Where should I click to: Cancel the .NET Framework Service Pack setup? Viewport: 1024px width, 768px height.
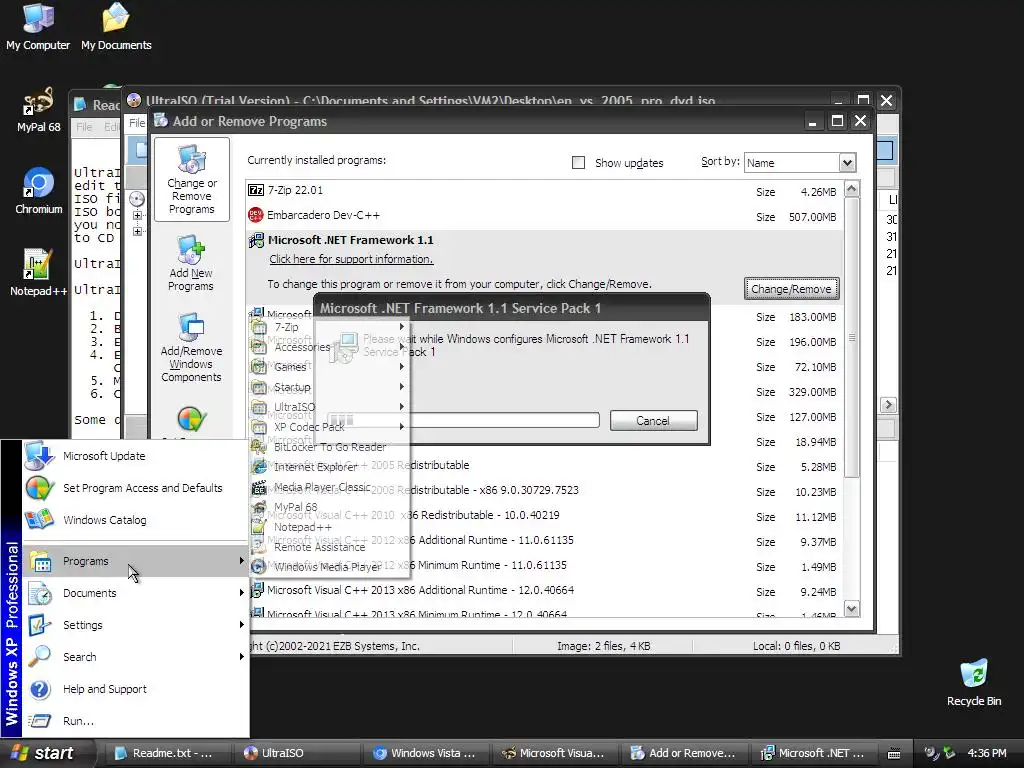pyautogui.click(x=653, y=421)
